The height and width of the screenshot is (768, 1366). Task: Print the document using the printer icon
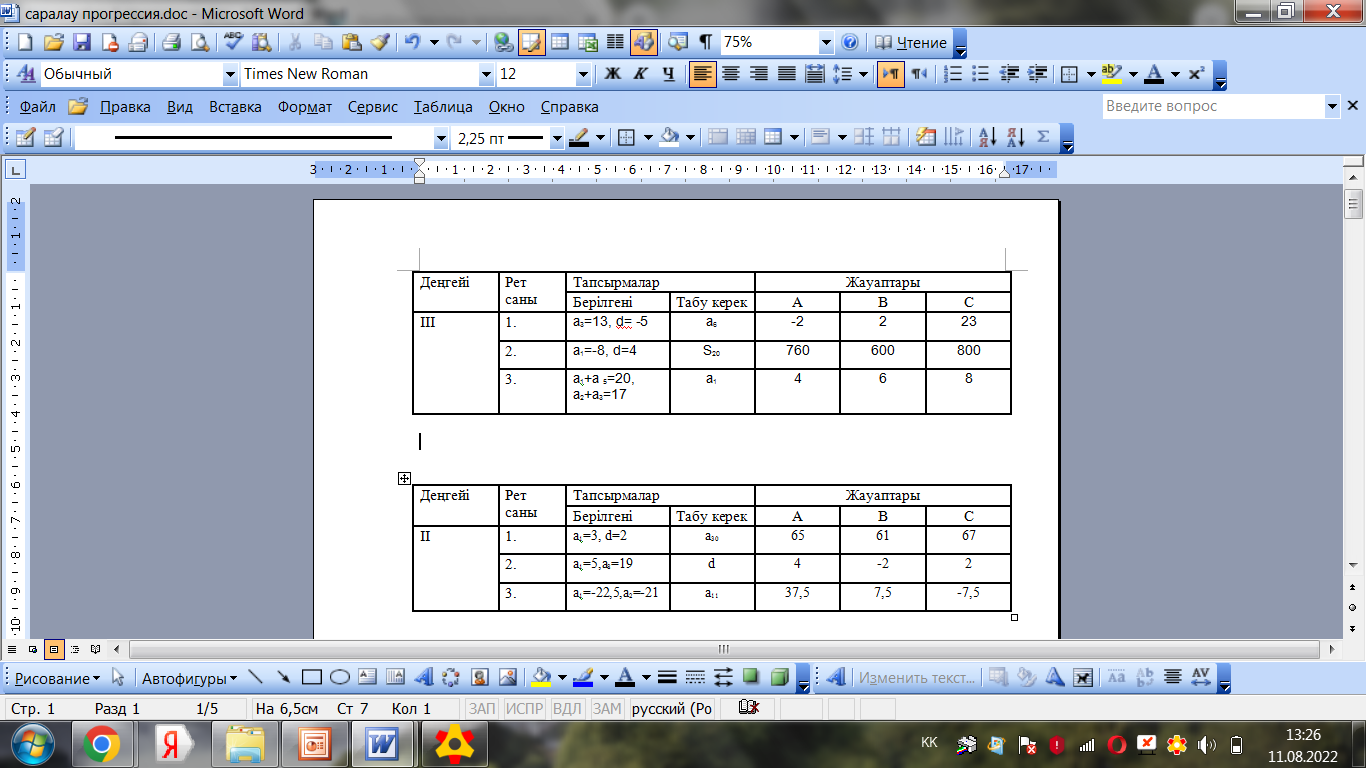point(171,43)
